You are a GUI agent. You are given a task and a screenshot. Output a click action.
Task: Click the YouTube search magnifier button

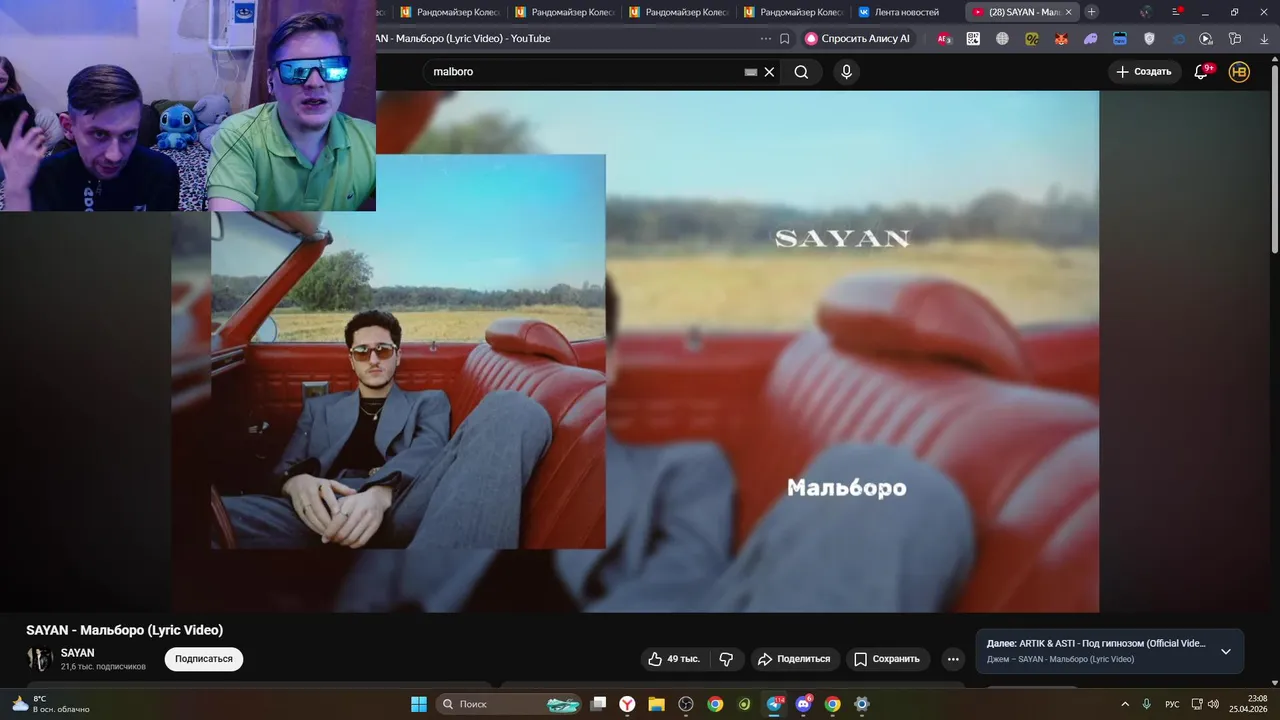click(801, 72)
